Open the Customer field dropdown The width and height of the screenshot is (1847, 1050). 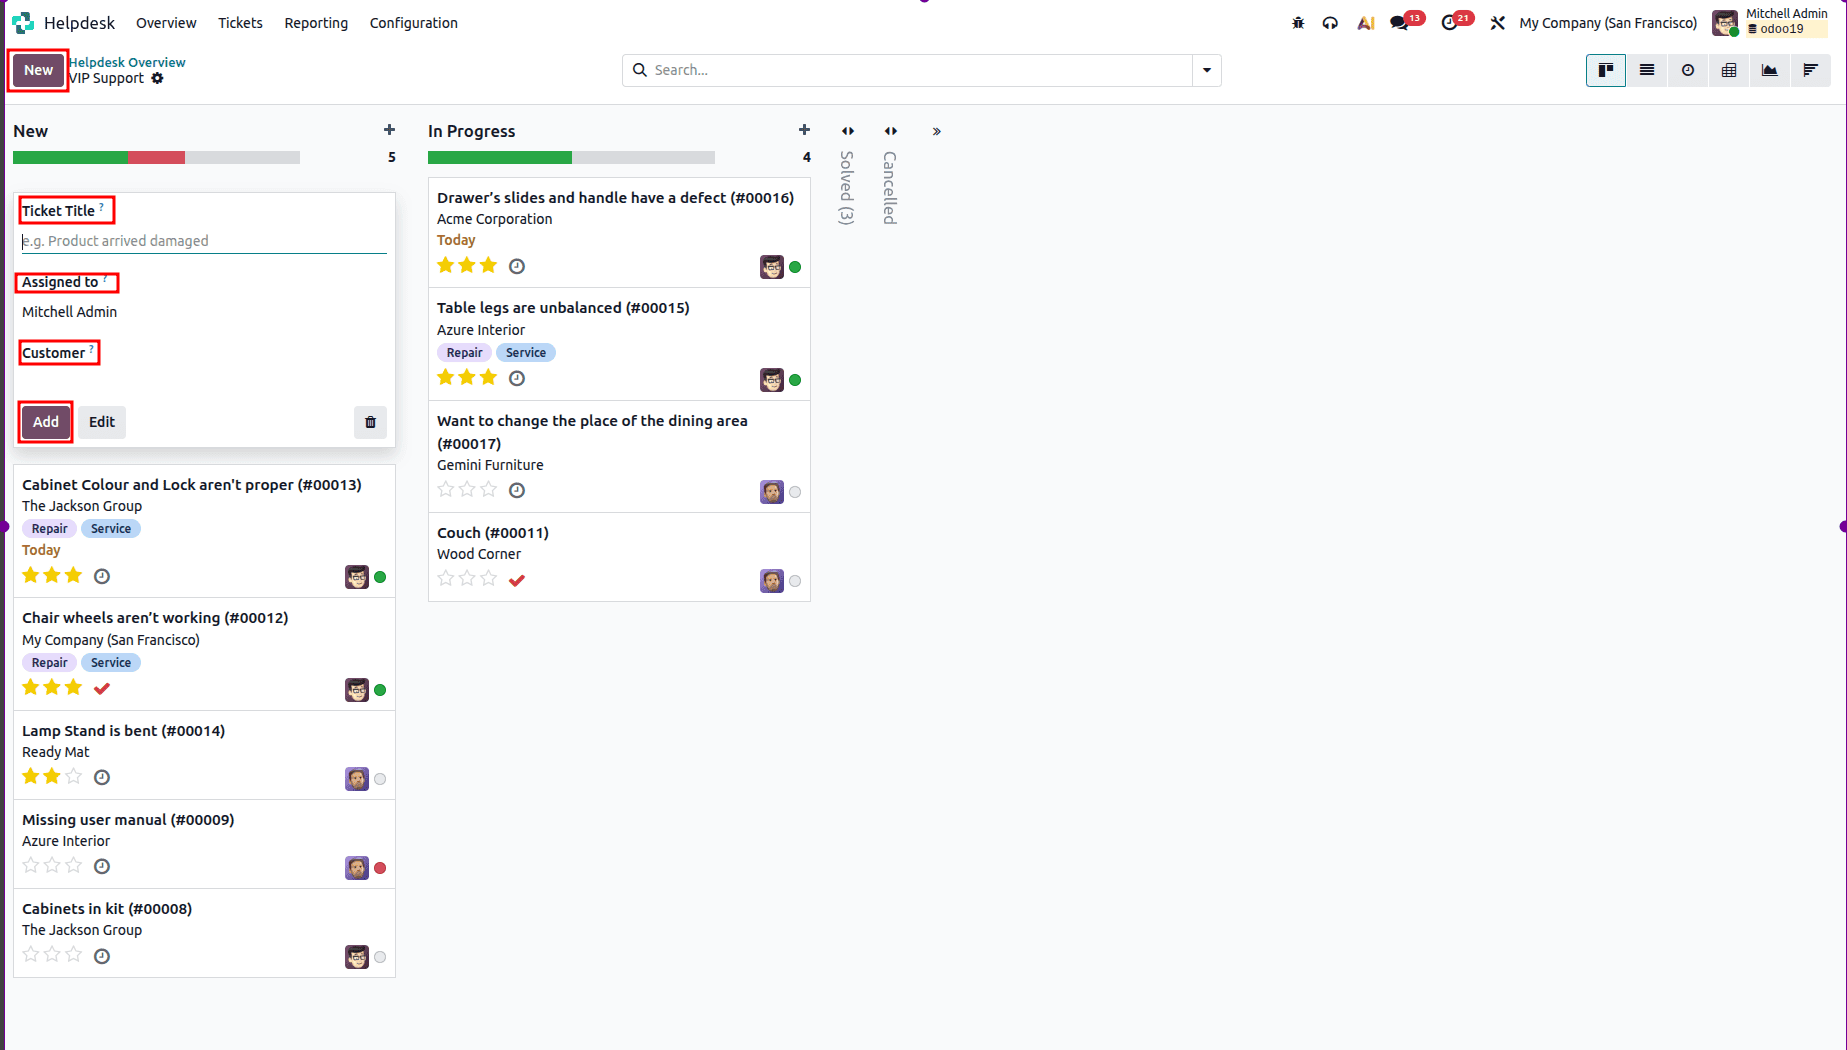(x=204, y=380)
